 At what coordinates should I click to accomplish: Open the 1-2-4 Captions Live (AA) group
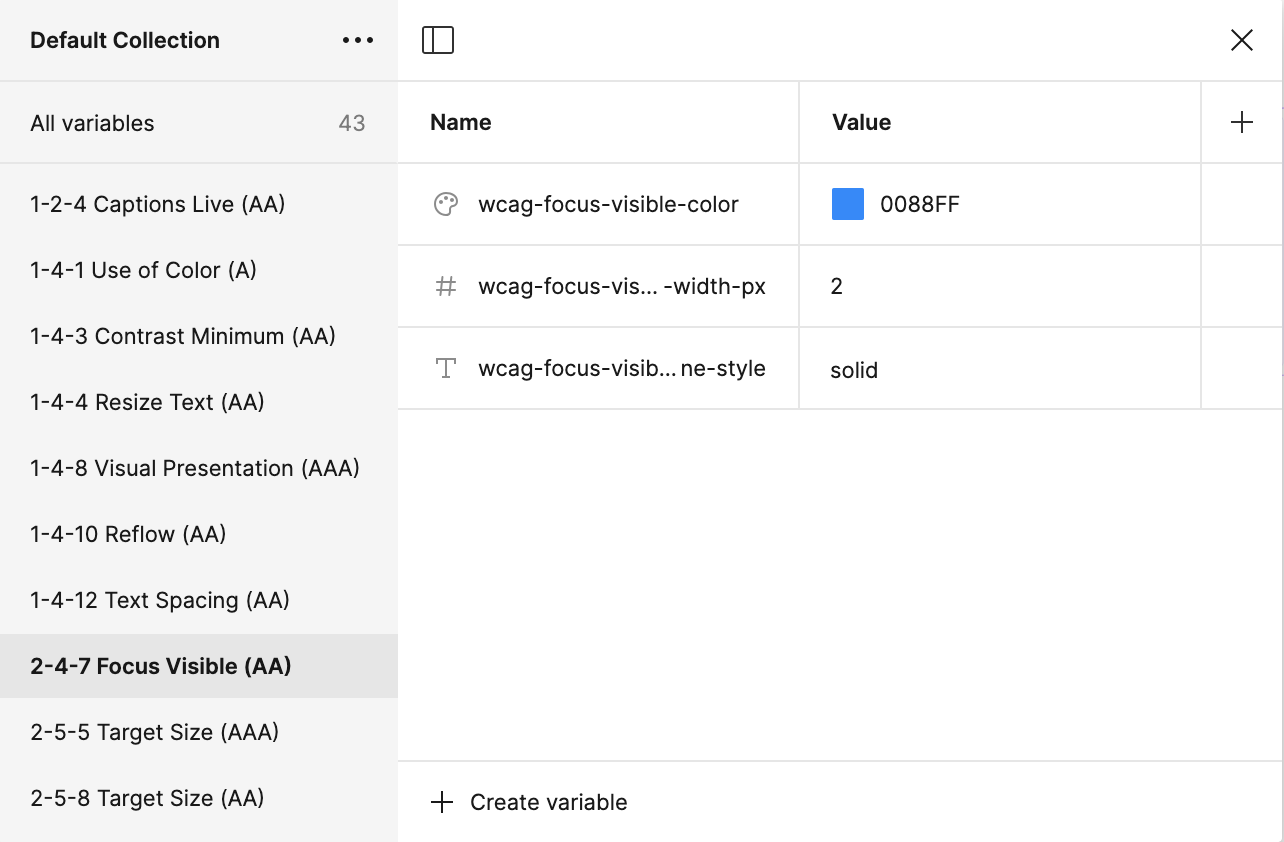(x=158, y=204)
